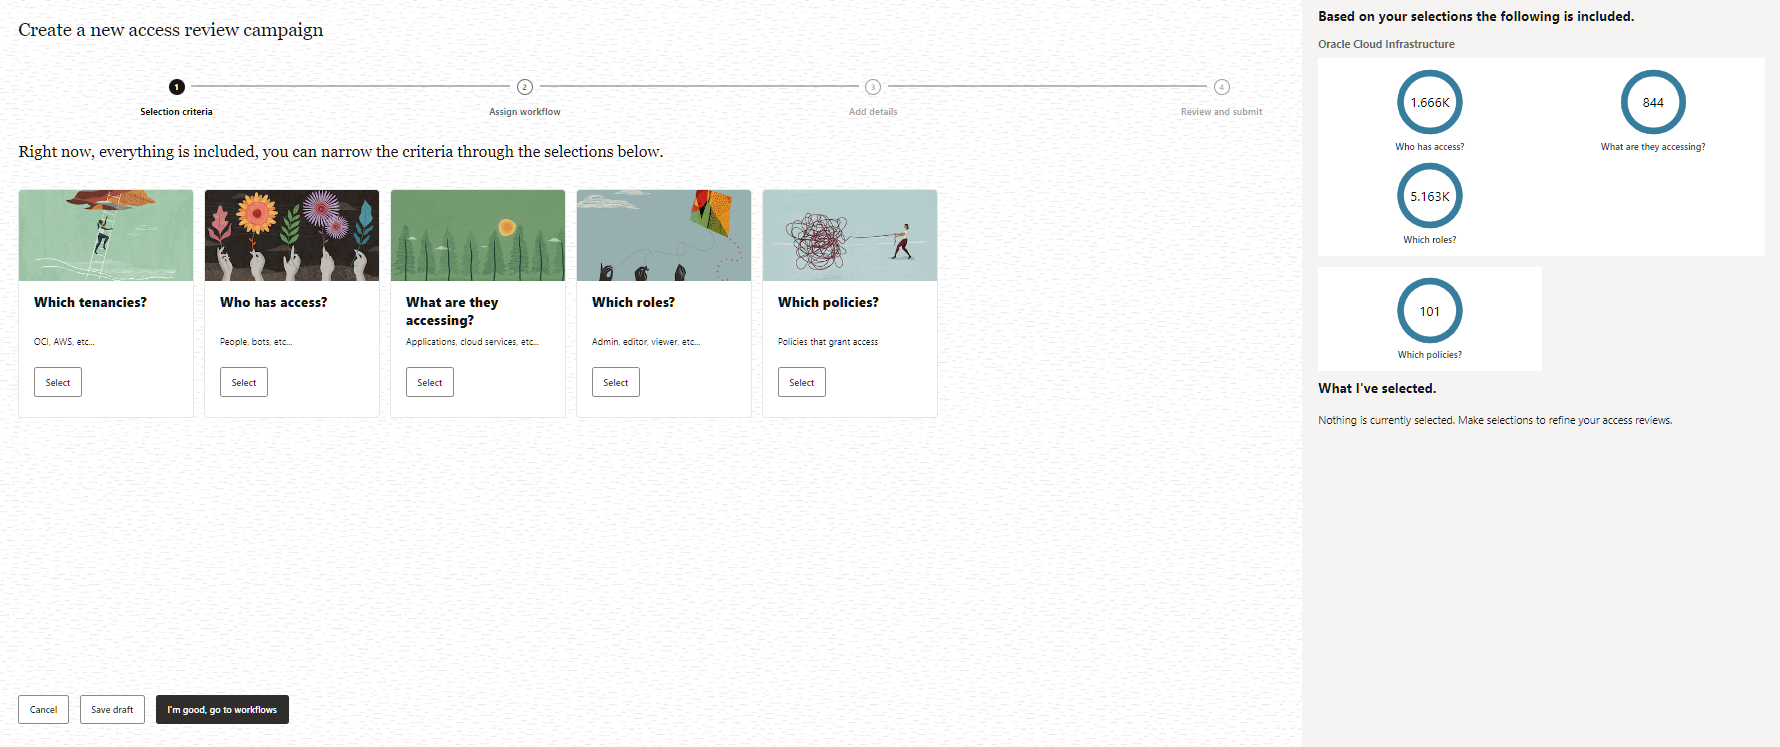
Task: Click the 'Who has access?' summary chart label
Action: (x=1430, y=147)
